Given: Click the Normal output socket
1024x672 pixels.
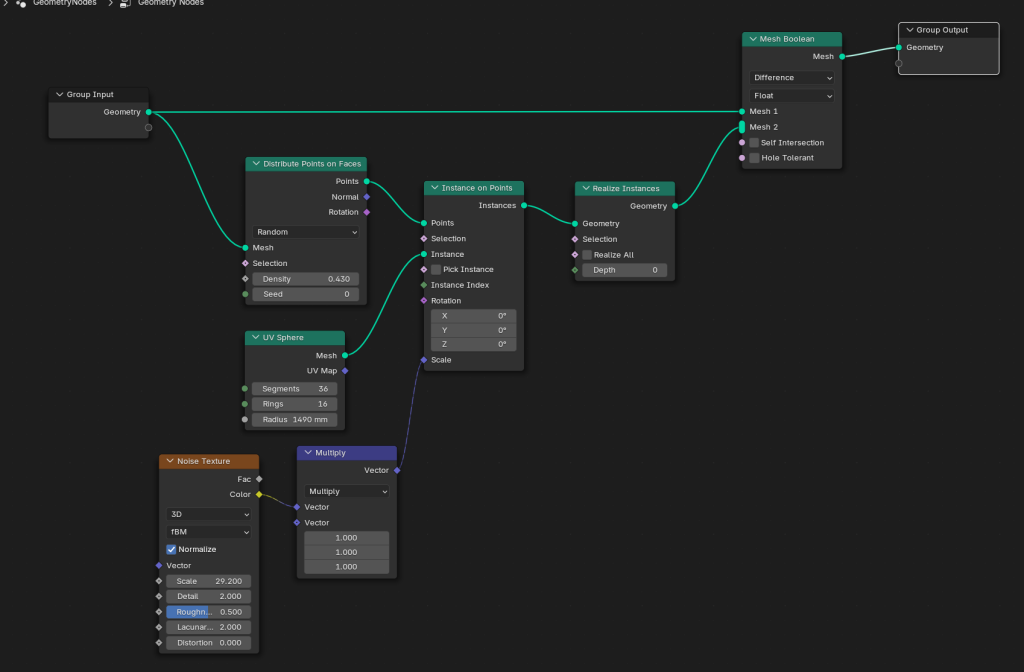Looking at the screenshot, I should [366, 197].
